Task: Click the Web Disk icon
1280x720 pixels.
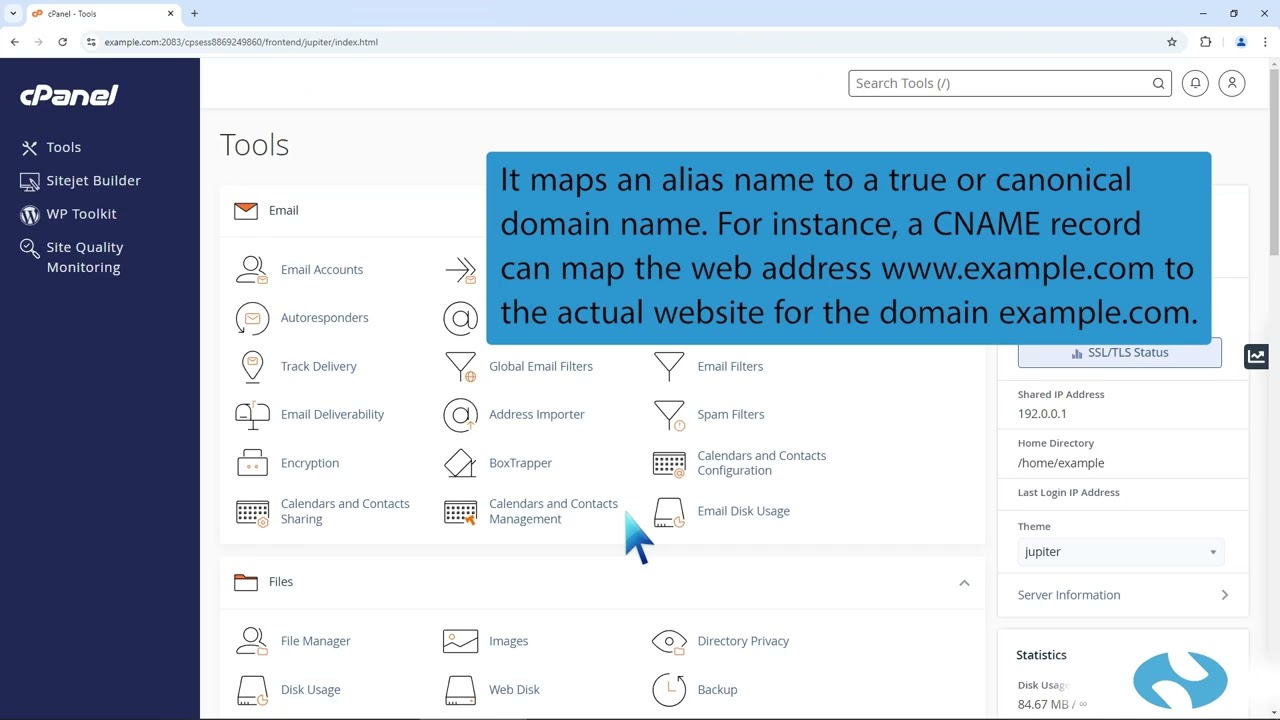Action: (x=460, y=690)
